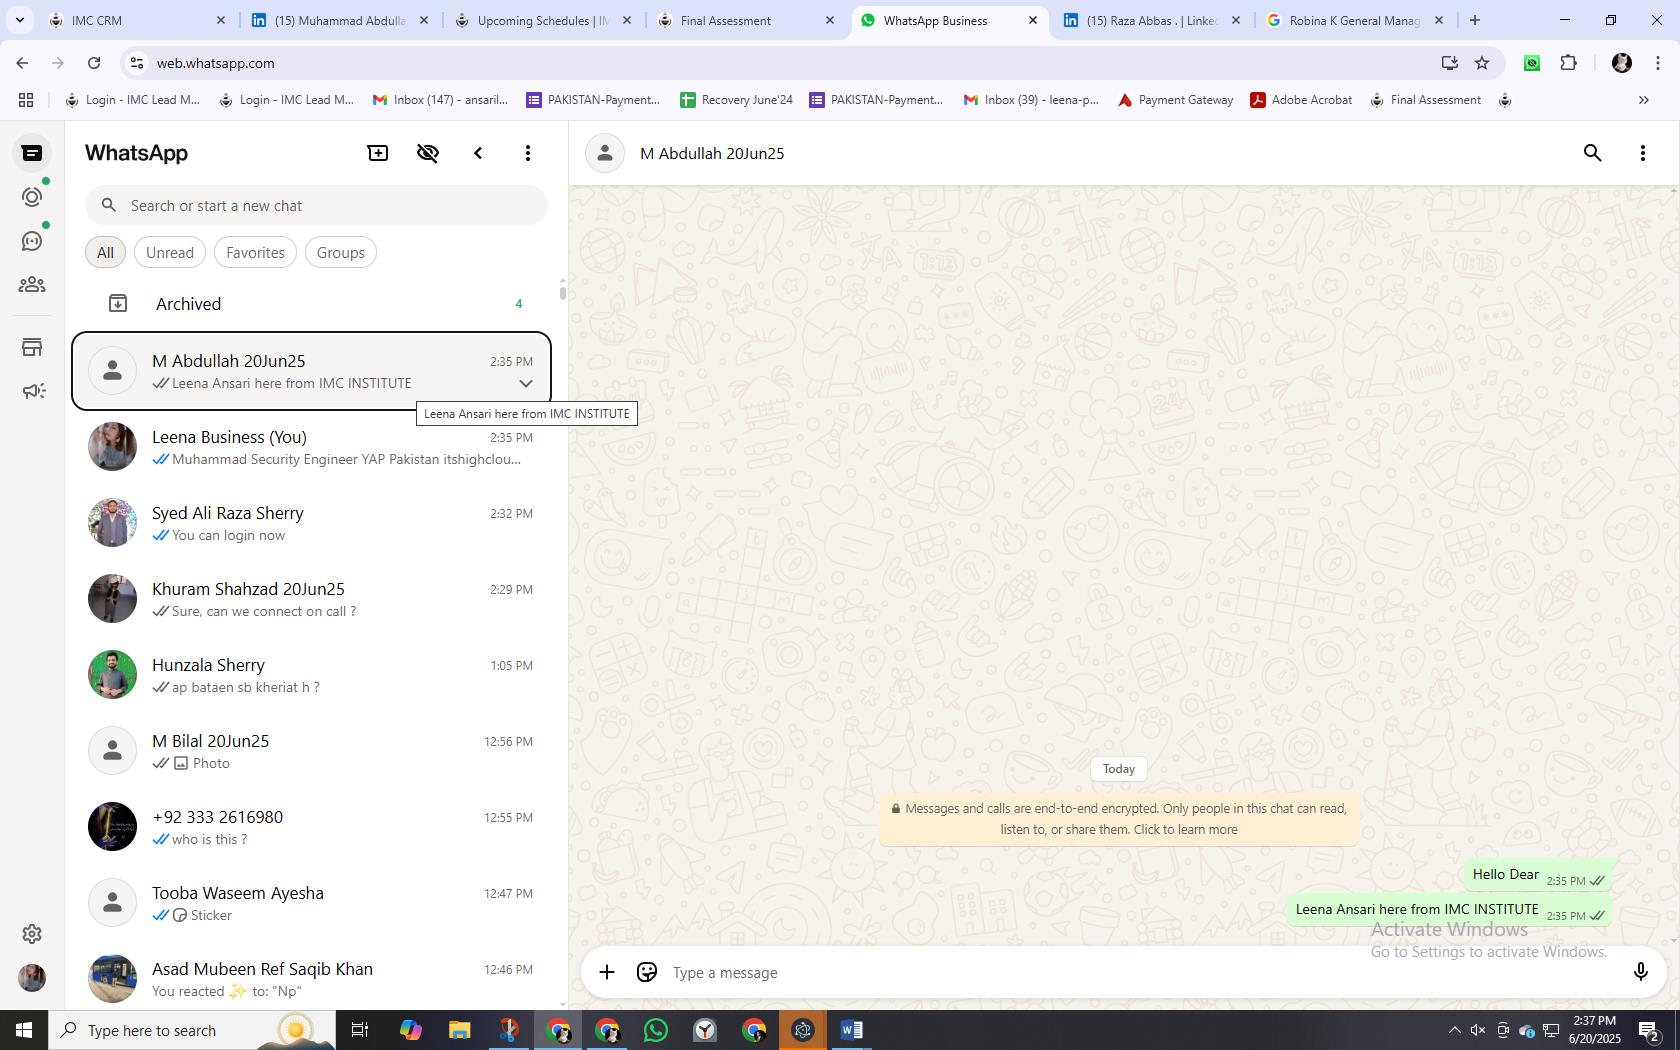1680x1050 pixels.
Task: Open Khuram Shahzad 20Jun25 chat
Action: click(311, 599)
